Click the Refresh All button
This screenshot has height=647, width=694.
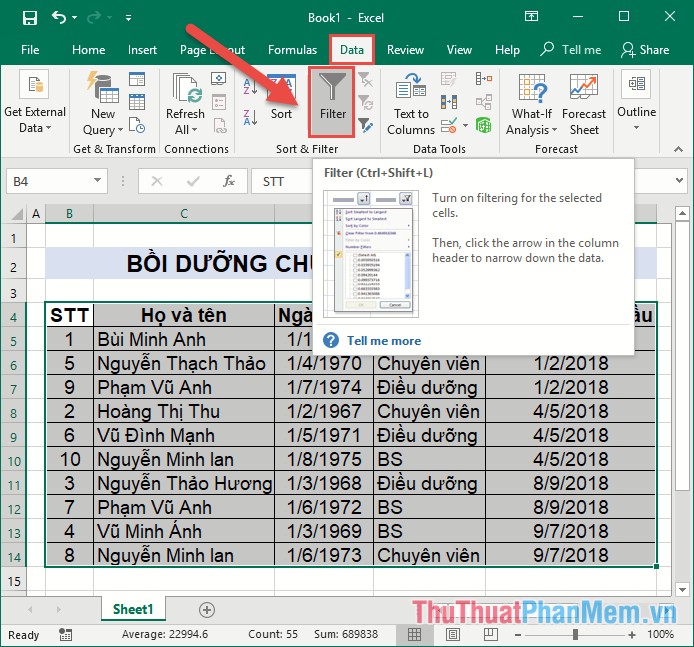(185, 104)
